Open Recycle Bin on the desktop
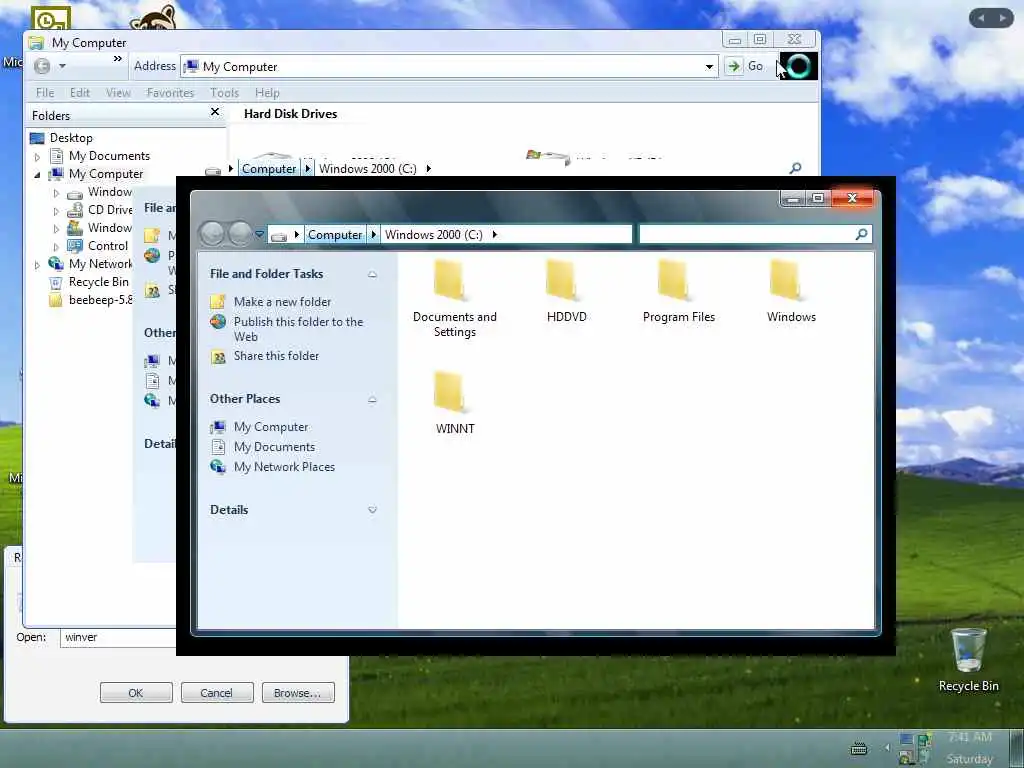The width and height of the screenshot is (1024, 768). tap(968, 660)
